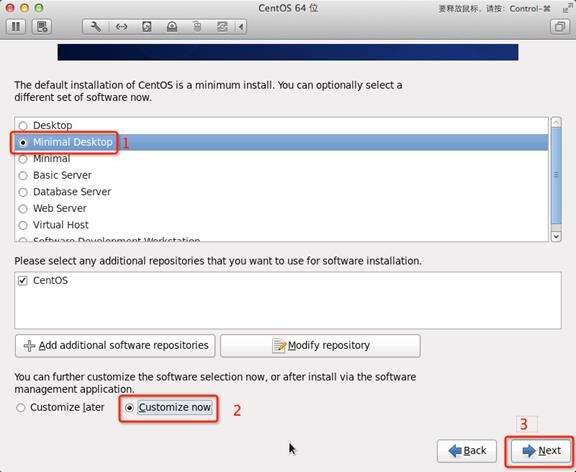Click Add additional software repositories
The image size is (576, 472).
tap(115, 346)
